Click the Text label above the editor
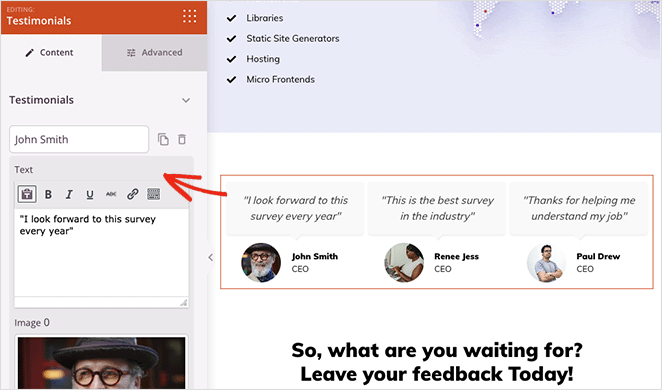 (x=24, y=170)
